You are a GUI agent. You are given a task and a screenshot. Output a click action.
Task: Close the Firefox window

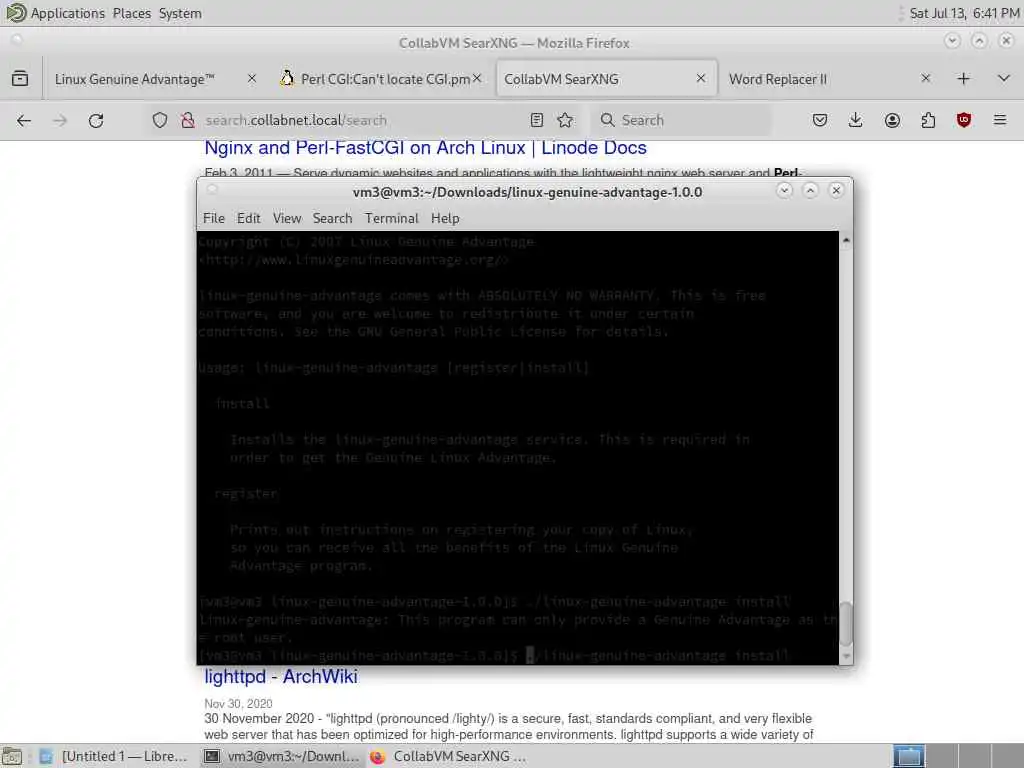point(1006,40)
